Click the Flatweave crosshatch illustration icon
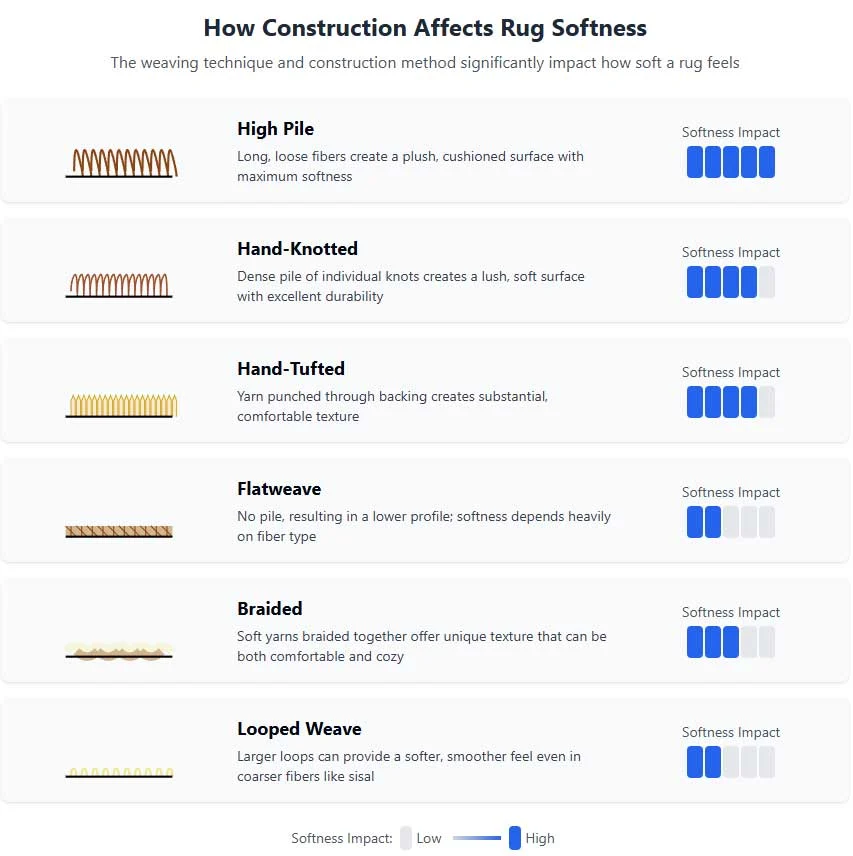The image size is (853, 856). (119, 531)
